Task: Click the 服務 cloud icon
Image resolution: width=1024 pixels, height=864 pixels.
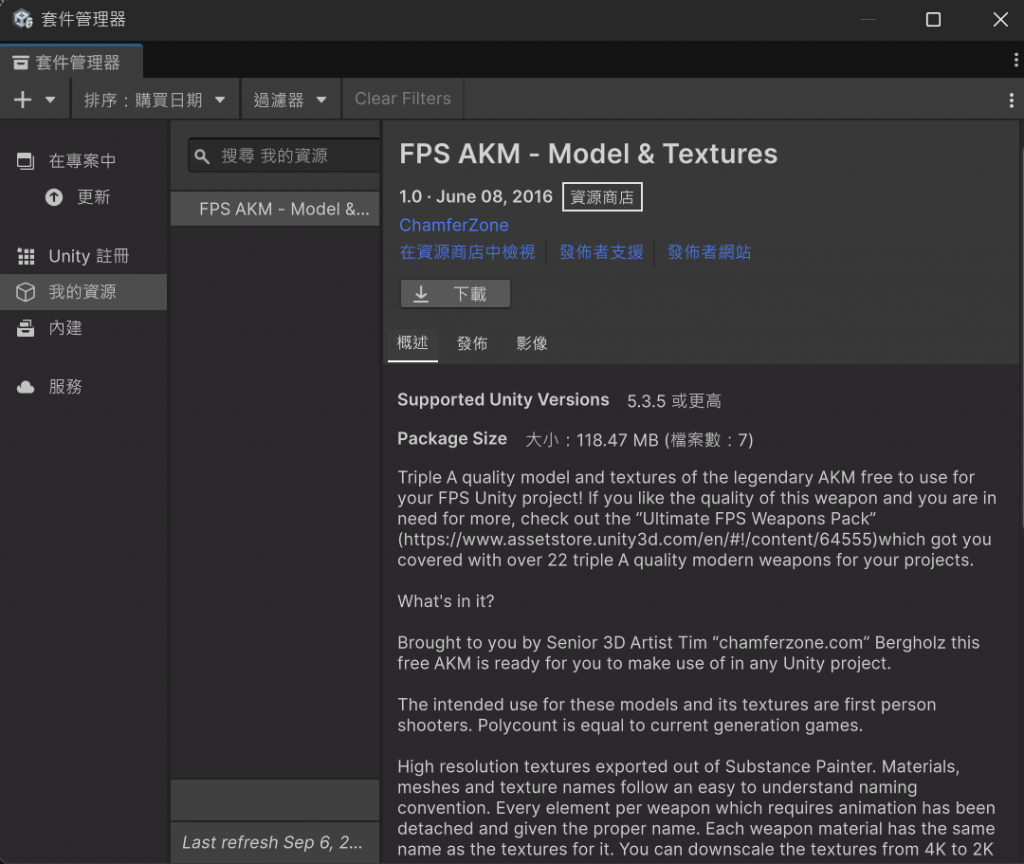Action: tap(25, 387)
